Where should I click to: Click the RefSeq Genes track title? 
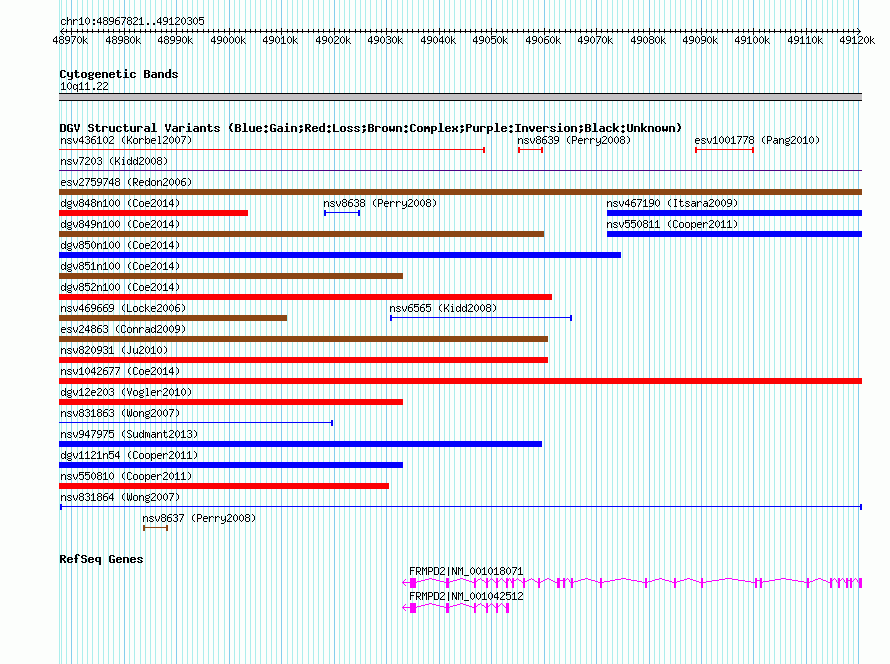coord(101,559)
